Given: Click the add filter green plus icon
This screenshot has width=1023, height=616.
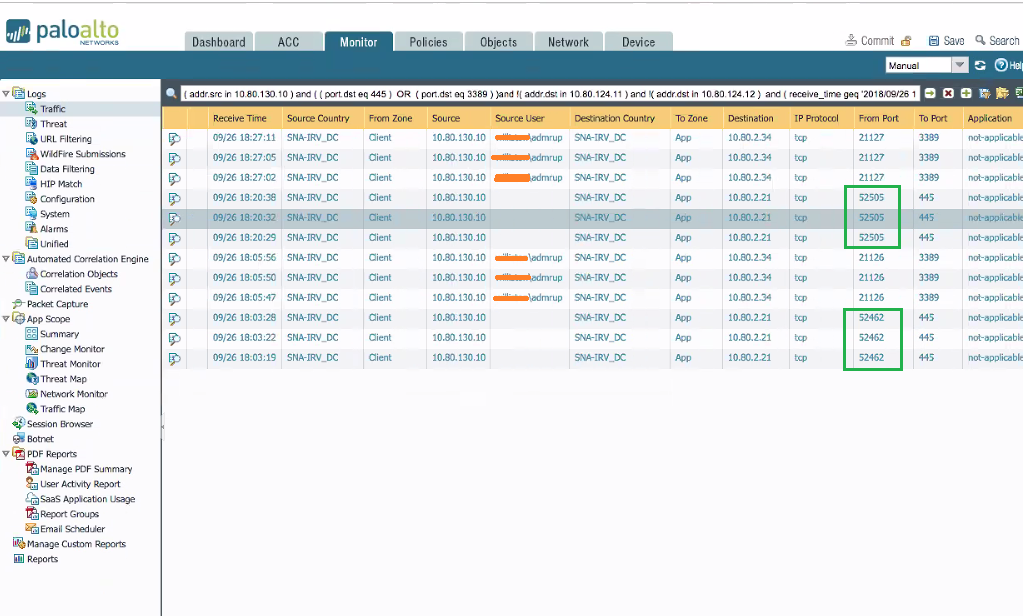Looking at the screenshot, I should [x=966, y=93].
